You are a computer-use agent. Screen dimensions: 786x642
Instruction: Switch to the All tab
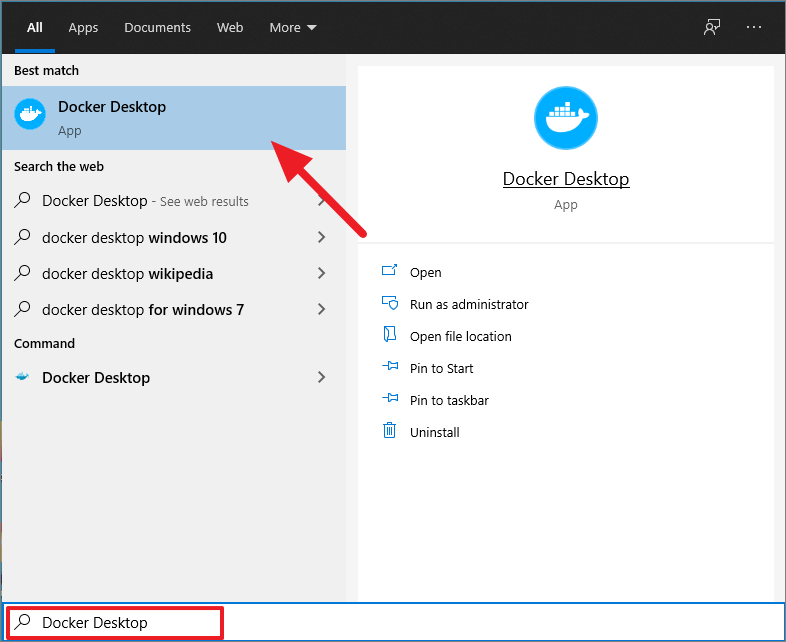[35, 28]
